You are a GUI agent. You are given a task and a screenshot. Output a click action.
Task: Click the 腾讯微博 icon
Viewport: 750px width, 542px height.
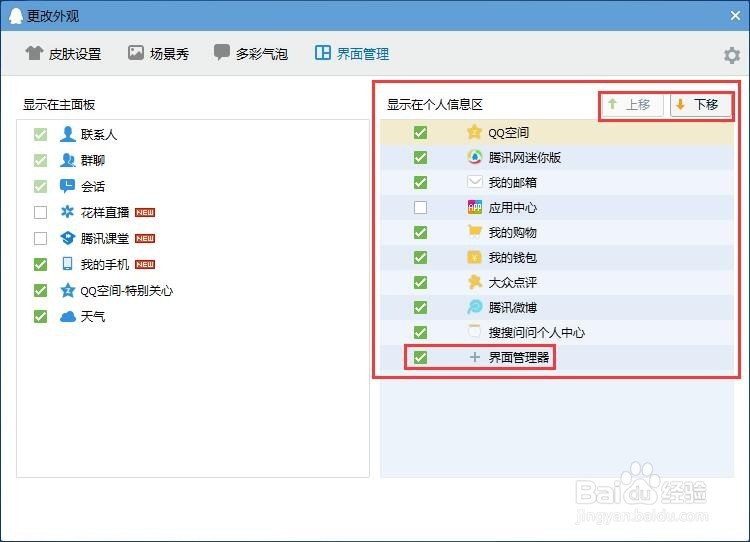point(474,307)
